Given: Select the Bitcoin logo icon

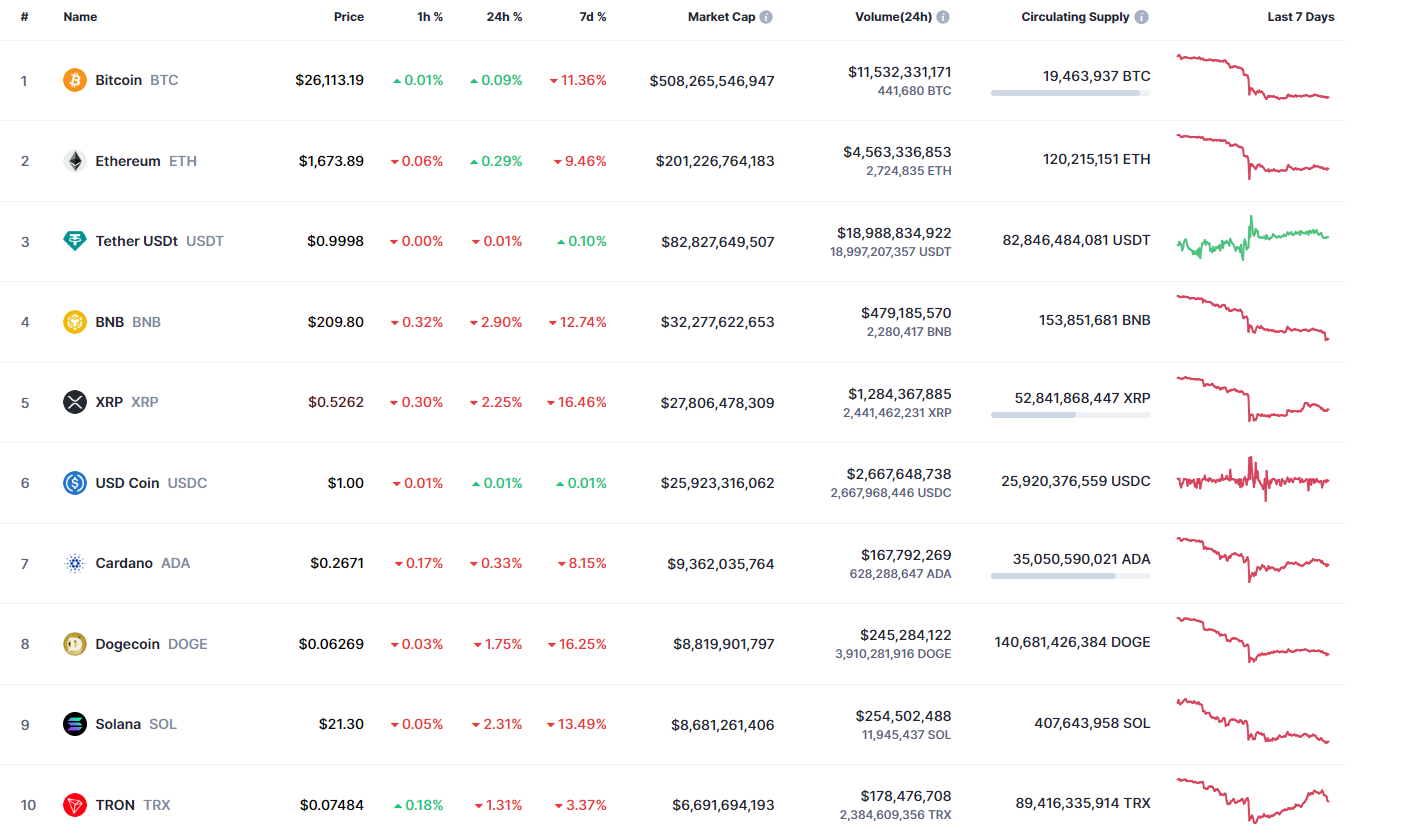Looking at the screenshot, I should [74, 80].
